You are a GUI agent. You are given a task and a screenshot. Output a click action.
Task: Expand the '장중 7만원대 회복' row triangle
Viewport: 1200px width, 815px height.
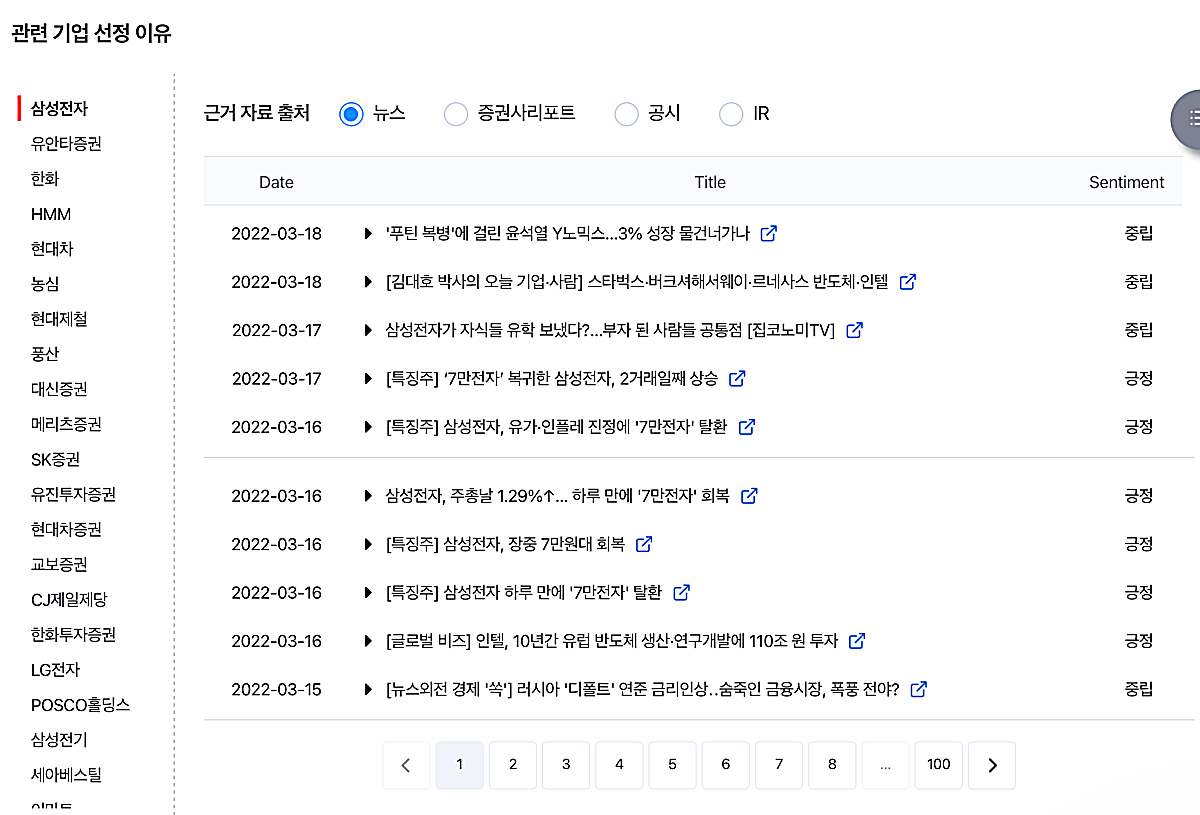click(x=368, y=544)
